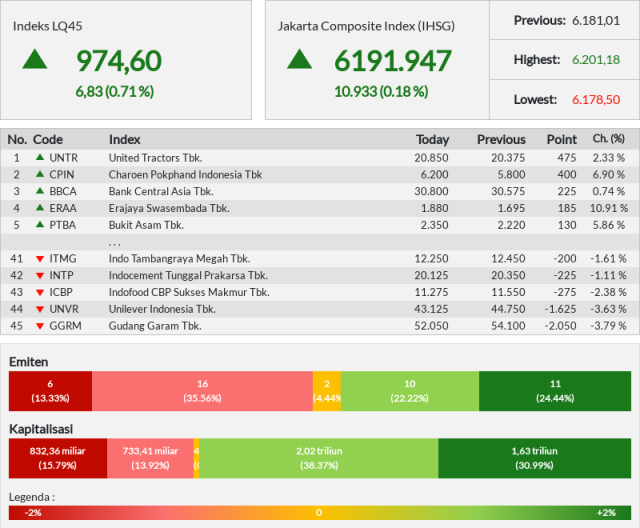Click the UNTR stock code
Viewport: 640px width, 528px height.
64,158
